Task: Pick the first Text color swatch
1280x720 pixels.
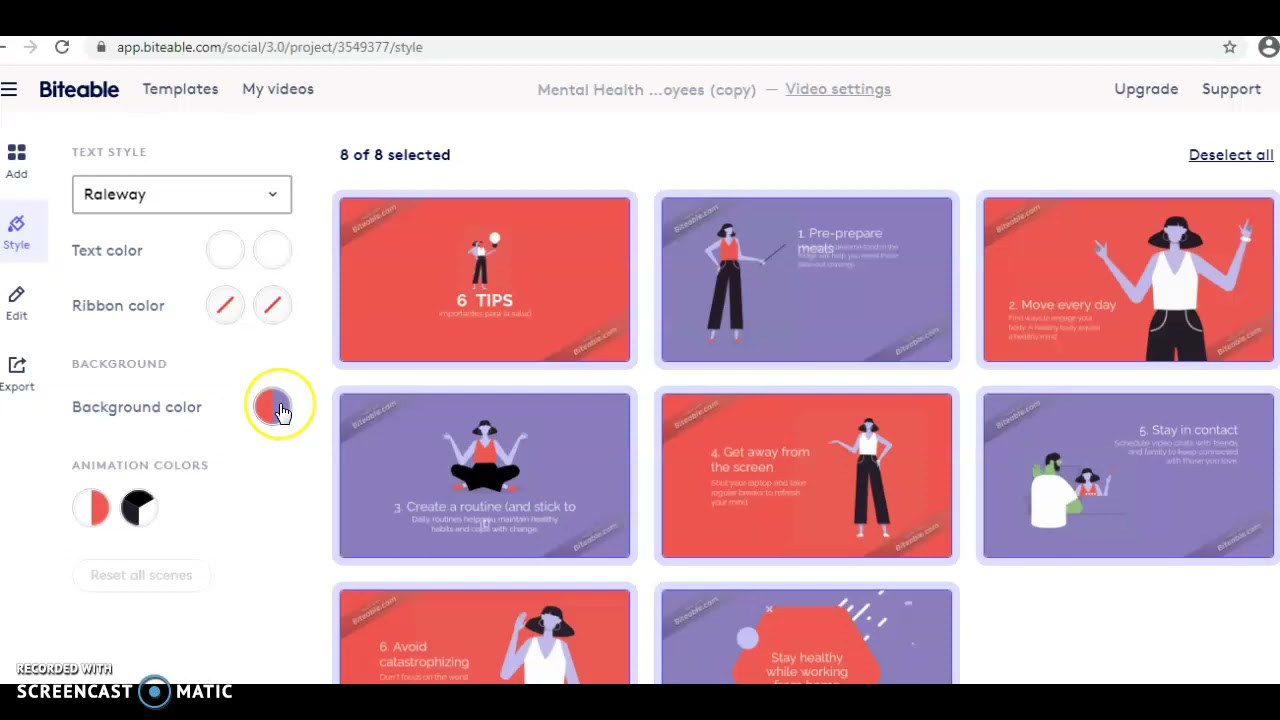Action: (x=225, y=250)
